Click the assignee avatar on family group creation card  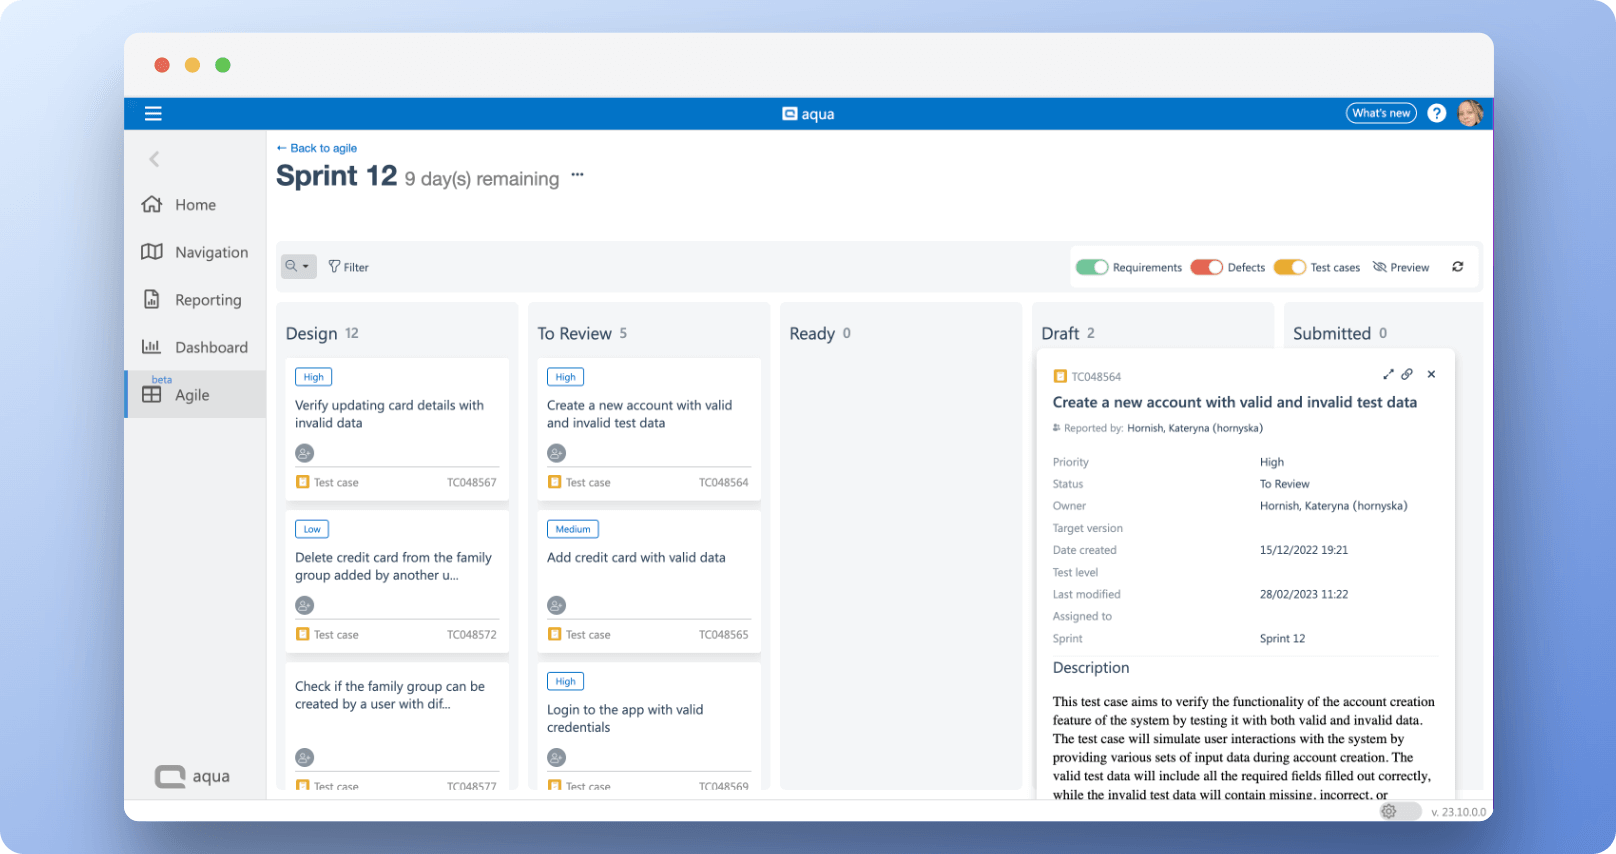coord(305,757)
